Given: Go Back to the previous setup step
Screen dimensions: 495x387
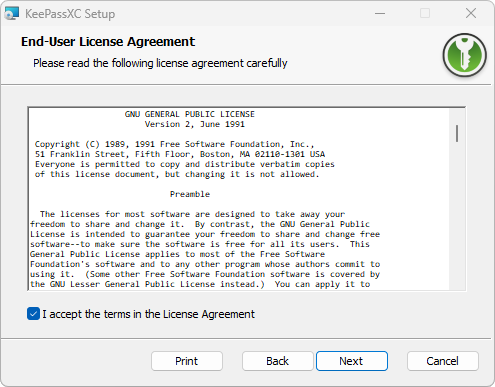Looking at the screenshot, I should [x=278, y=361].
